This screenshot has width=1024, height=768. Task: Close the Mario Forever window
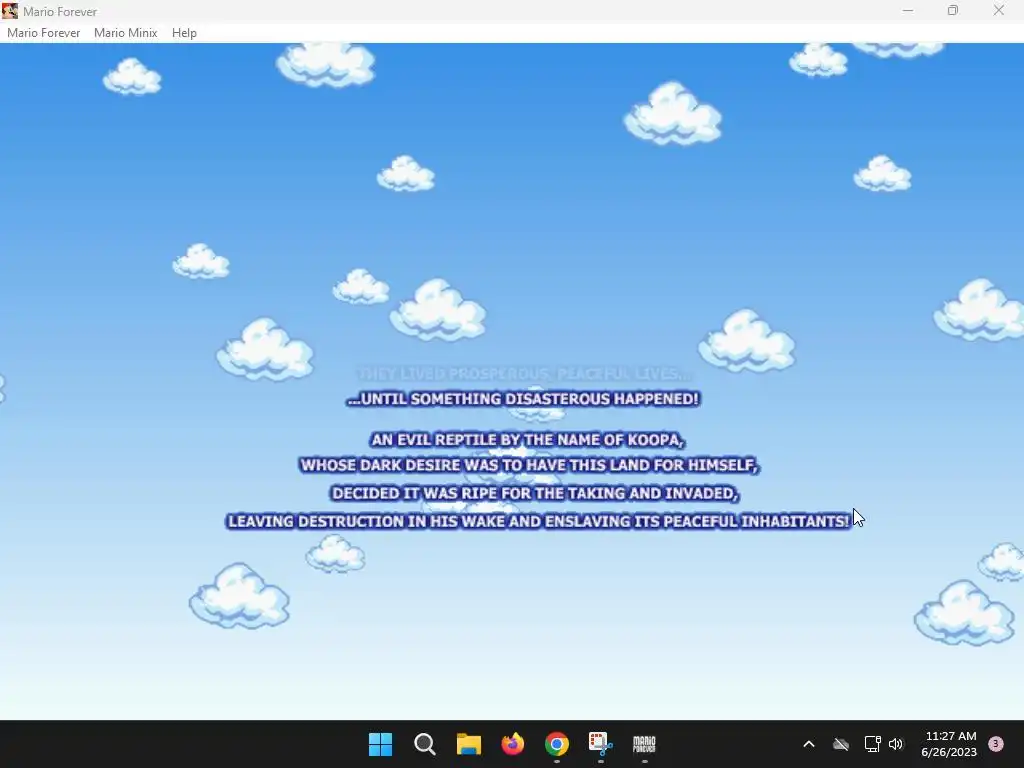(999, 11)
